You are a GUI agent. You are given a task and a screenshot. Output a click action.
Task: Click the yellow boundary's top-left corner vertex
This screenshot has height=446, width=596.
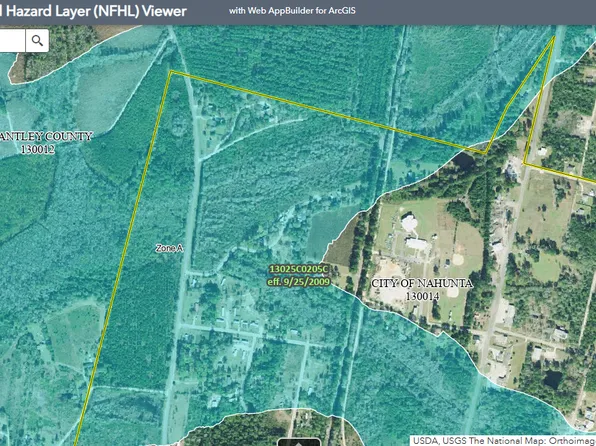[171, 71]
